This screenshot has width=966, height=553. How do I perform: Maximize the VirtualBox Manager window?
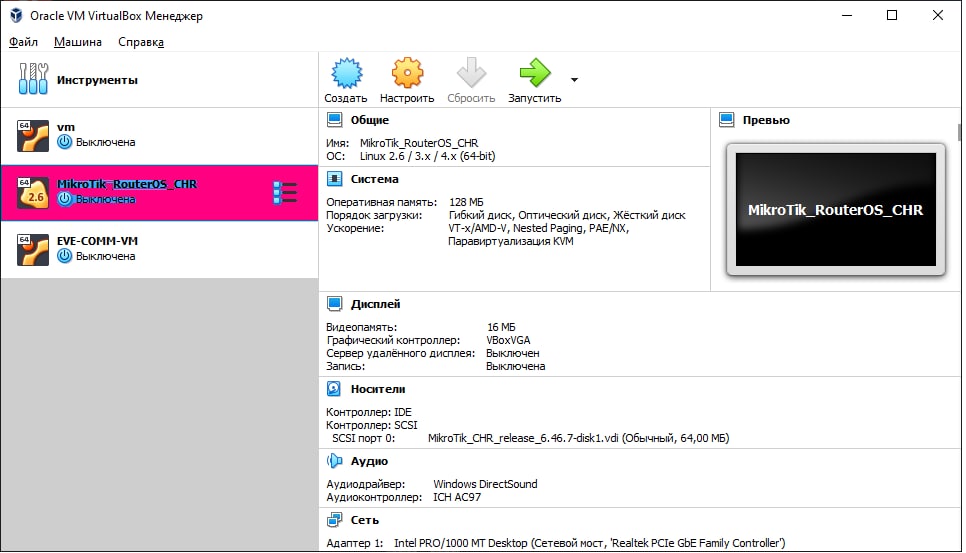point(892,15)
